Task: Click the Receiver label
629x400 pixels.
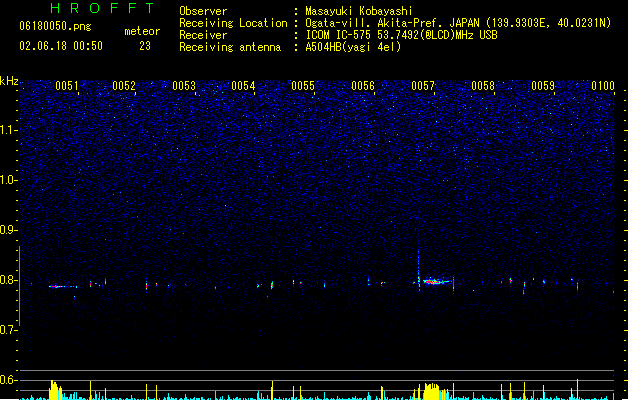Action: coord(203,35)
